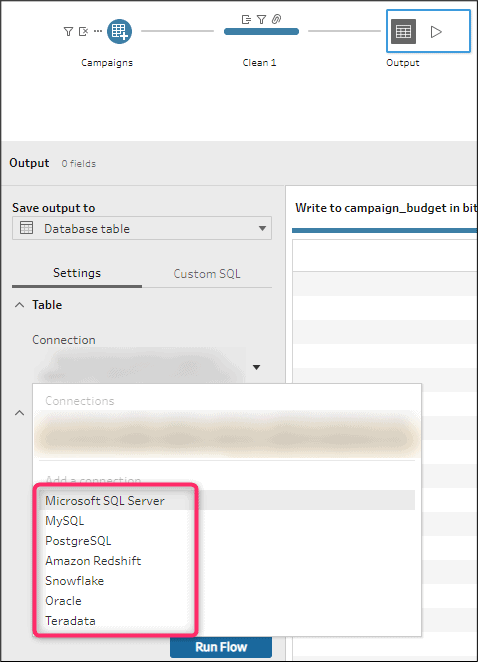Select the Output step table icon
The width and height of the screenshot is (478, 662).
[403, 32]
